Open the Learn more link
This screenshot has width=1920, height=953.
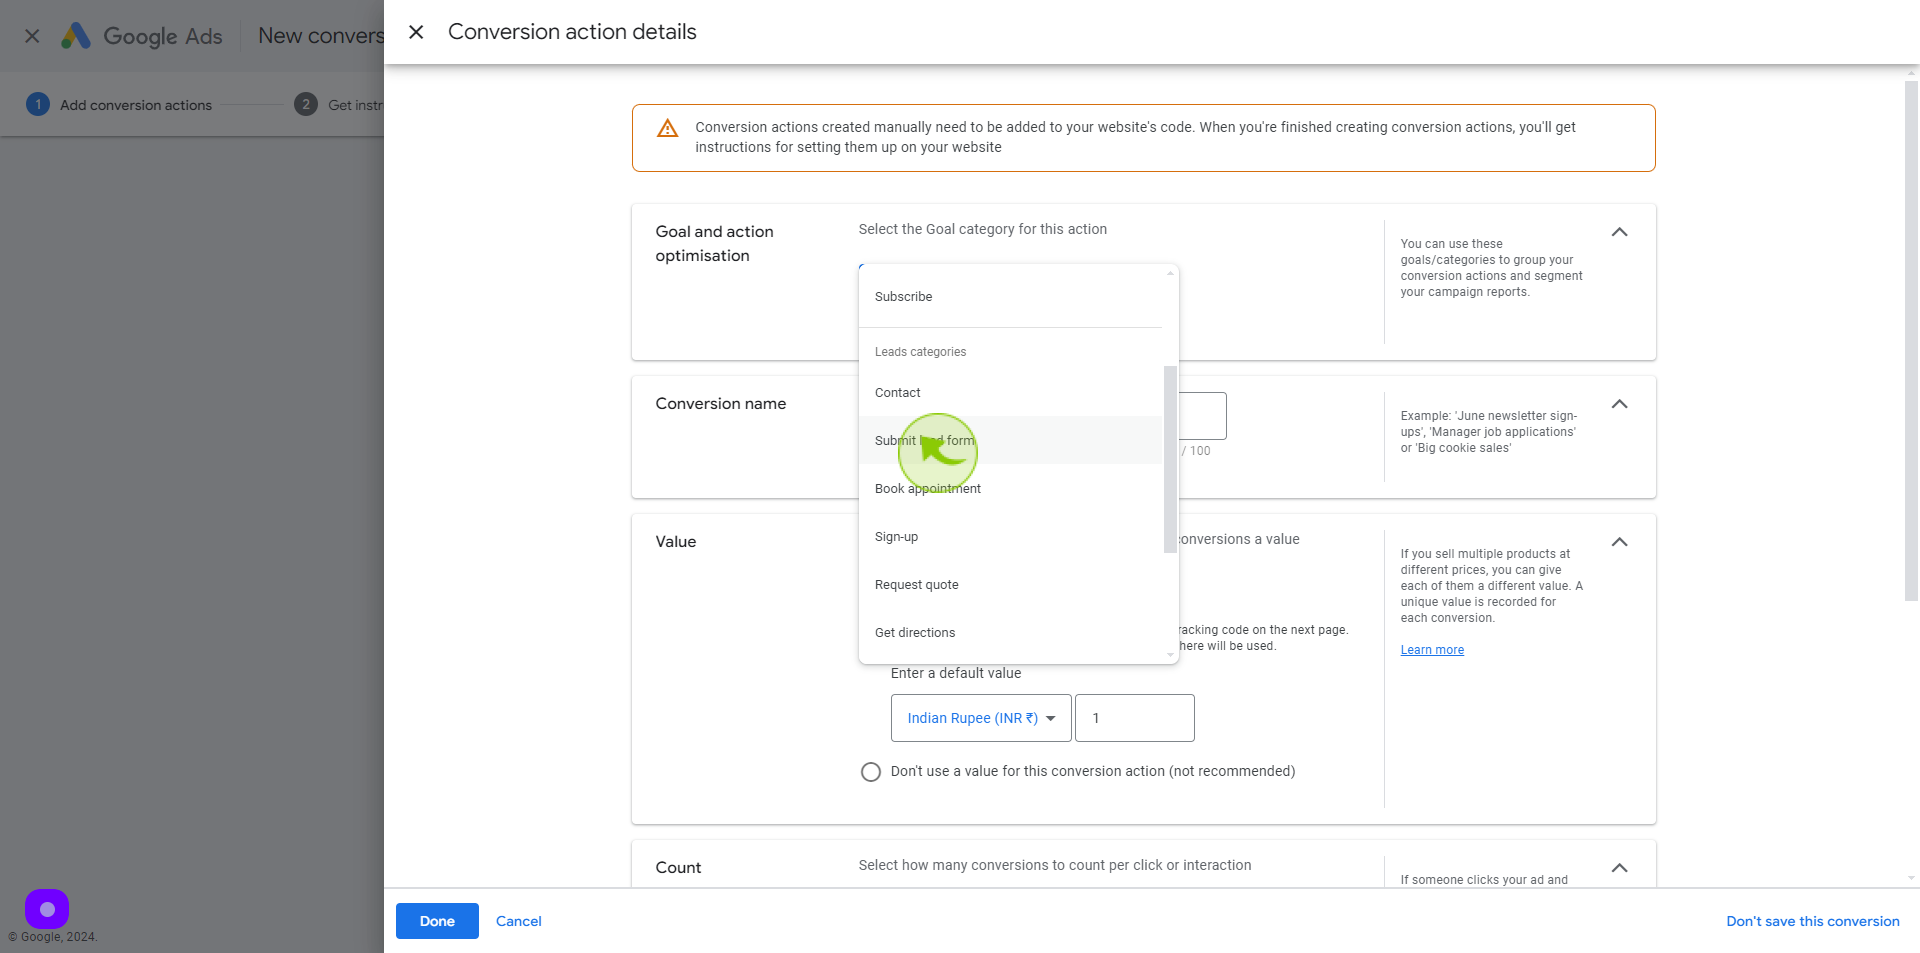pyautogui.click(x=1432, y=650)
